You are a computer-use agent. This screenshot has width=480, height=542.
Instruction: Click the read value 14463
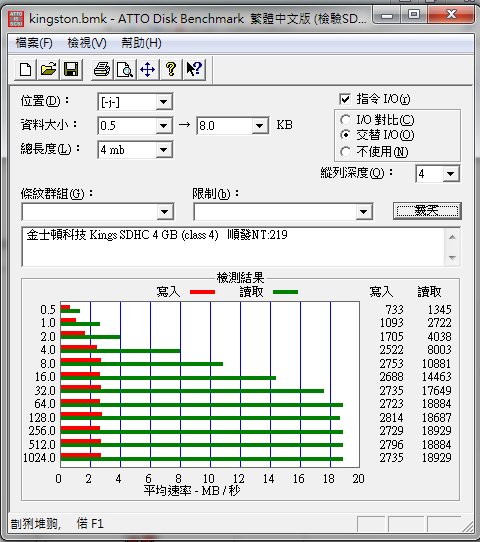click(436, 376)
